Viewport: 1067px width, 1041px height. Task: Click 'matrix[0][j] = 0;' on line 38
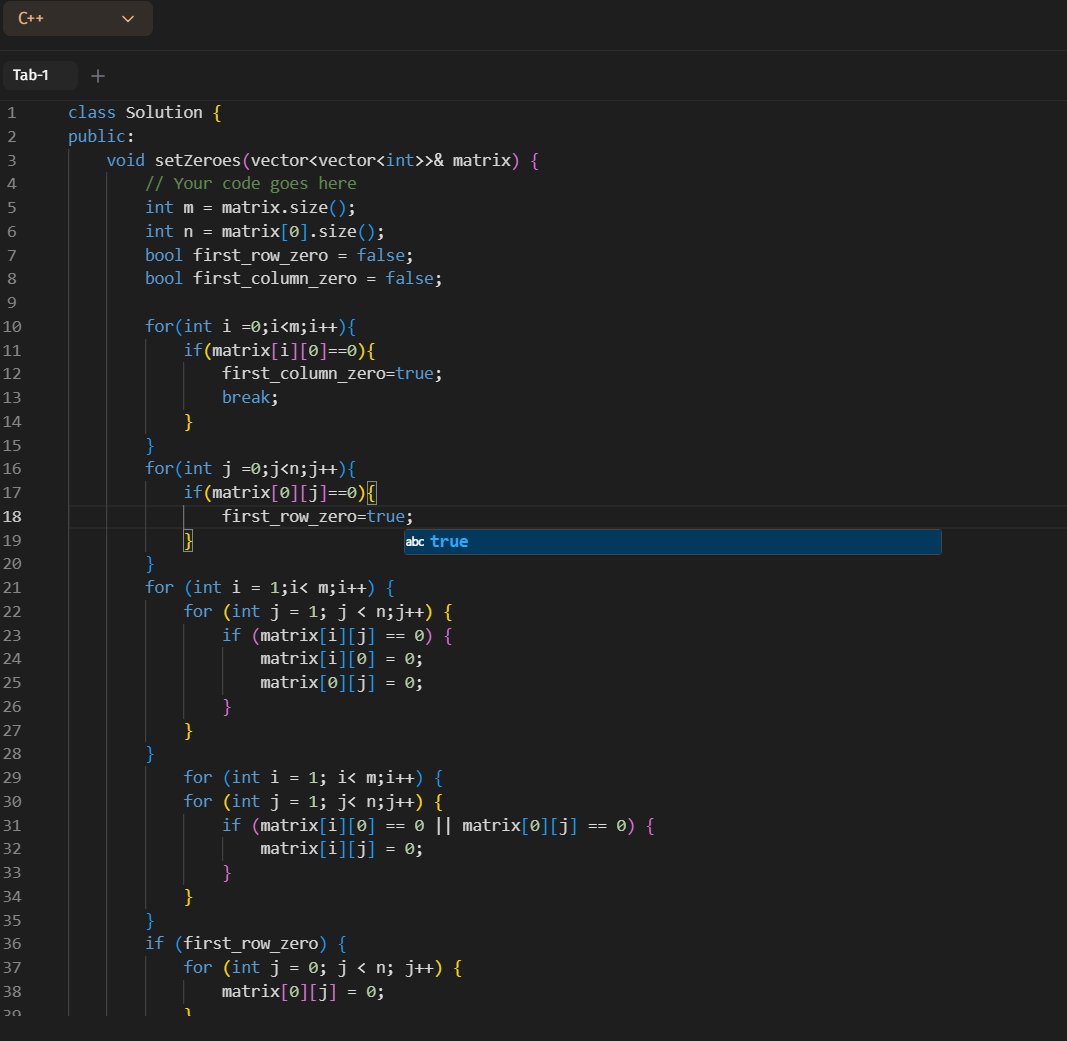point(303,991)
